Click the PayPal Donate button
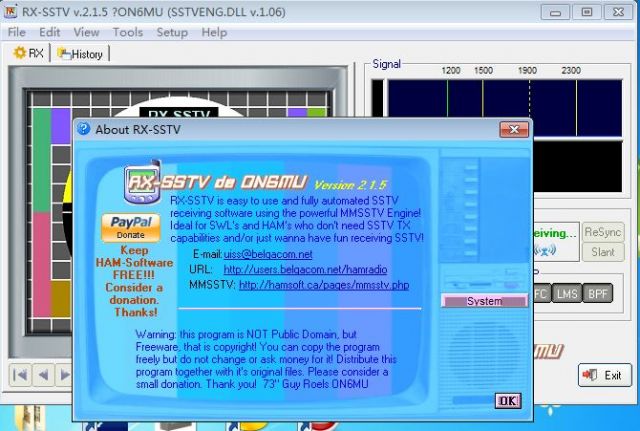640x431 pixels. point(131,227)
